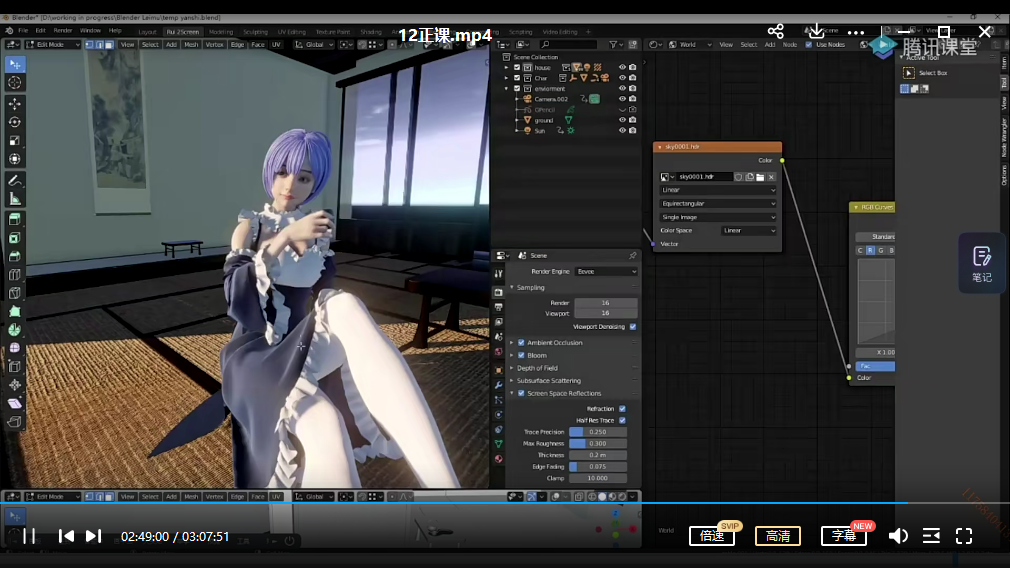Select the Spin tool
1010x568 pixels.
(15, 330)
